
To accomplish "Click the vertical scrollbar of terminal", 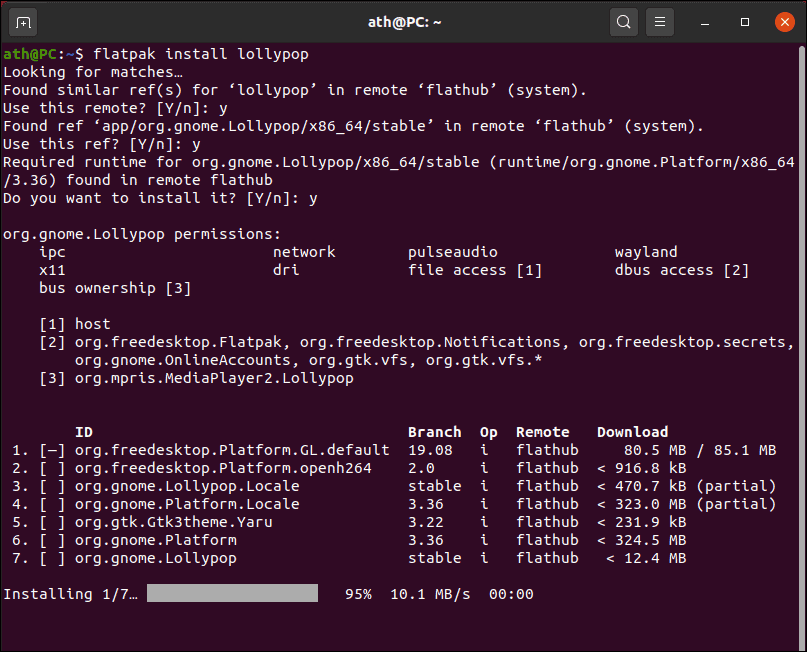I will [802, 348].
